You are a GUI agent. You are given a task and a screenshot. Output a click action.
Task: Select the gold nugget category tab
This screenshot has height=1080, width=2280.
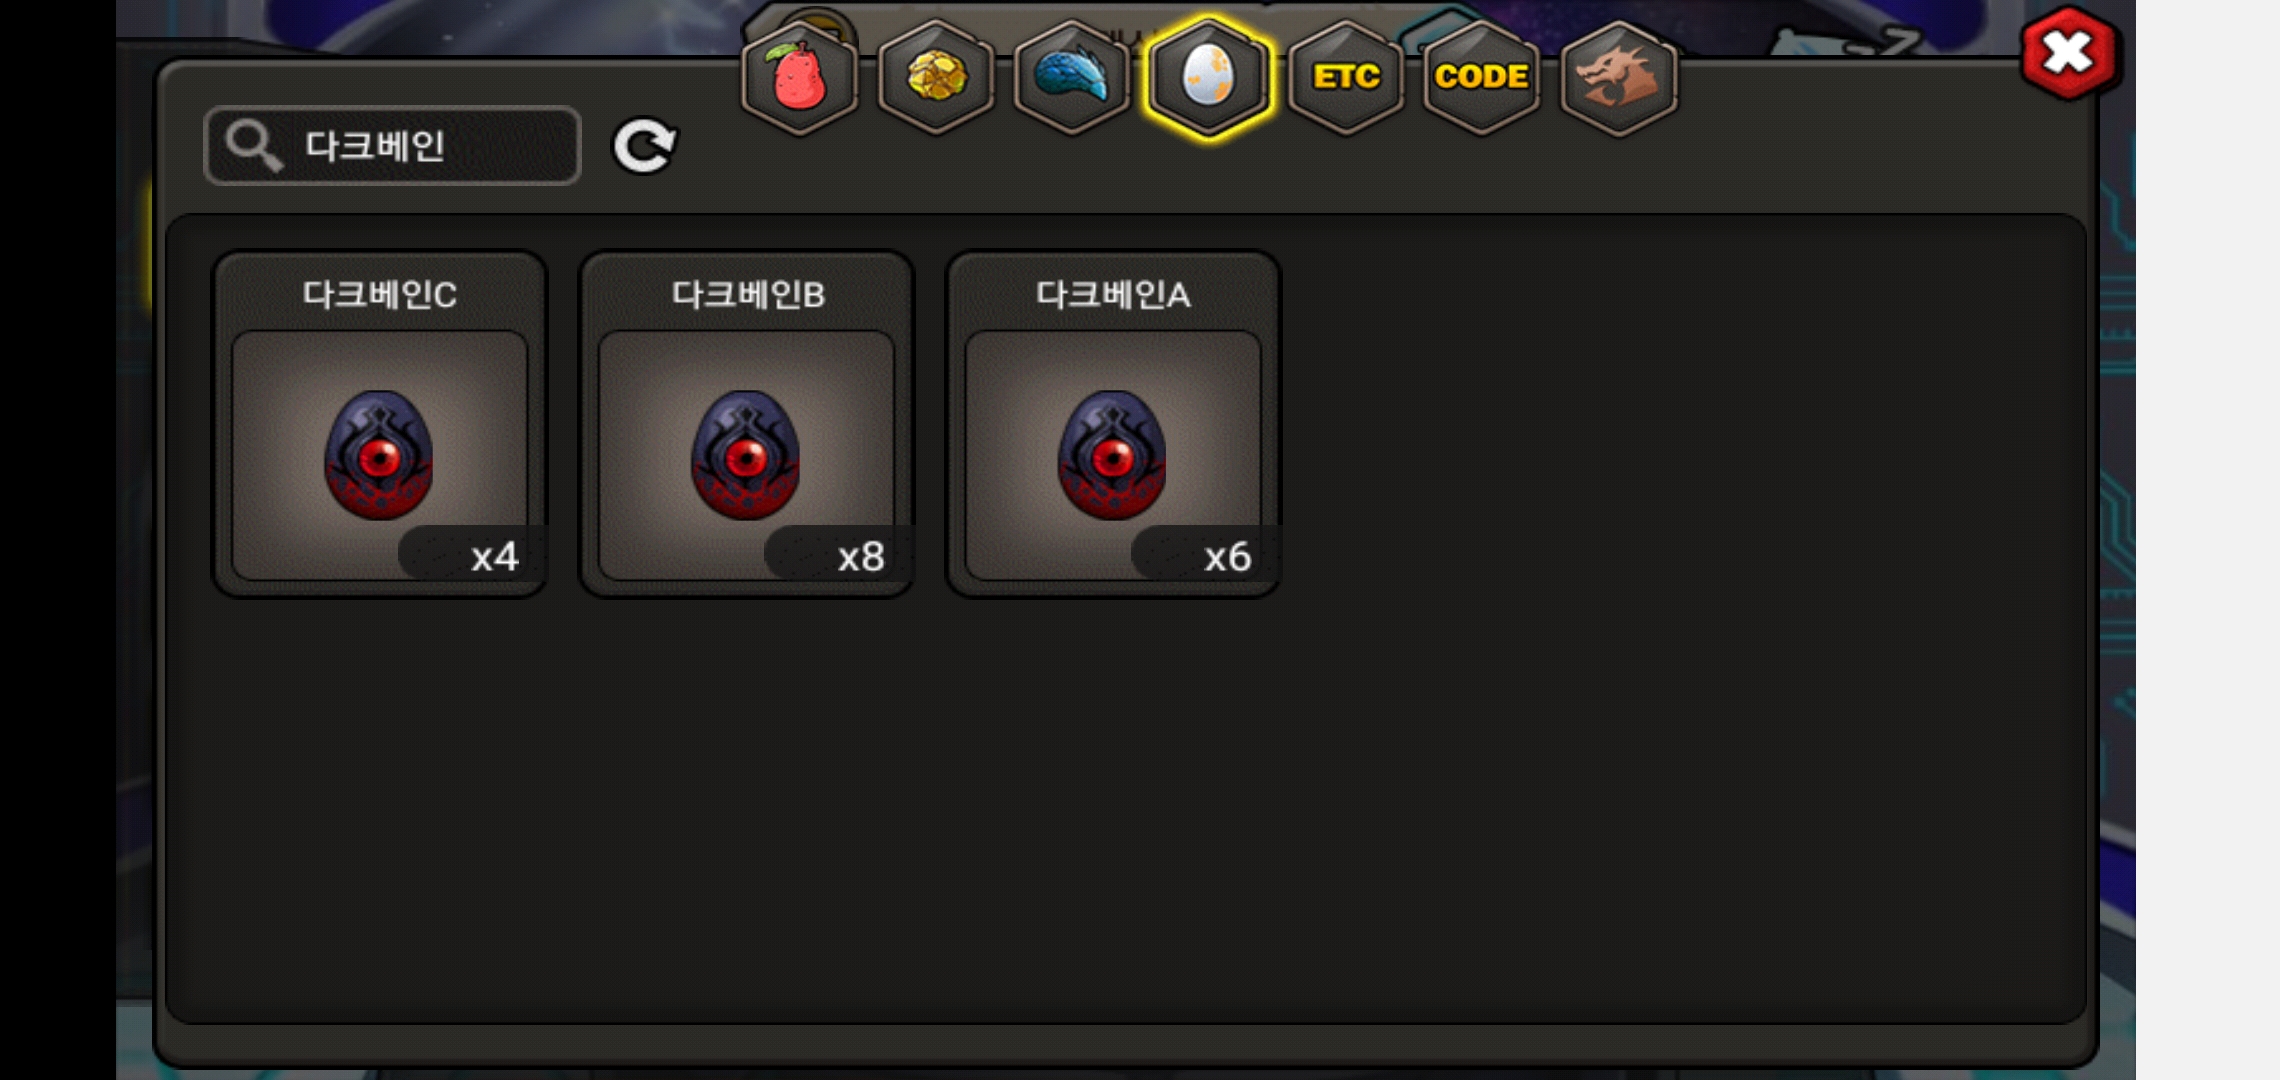click(x=936, y=78)
